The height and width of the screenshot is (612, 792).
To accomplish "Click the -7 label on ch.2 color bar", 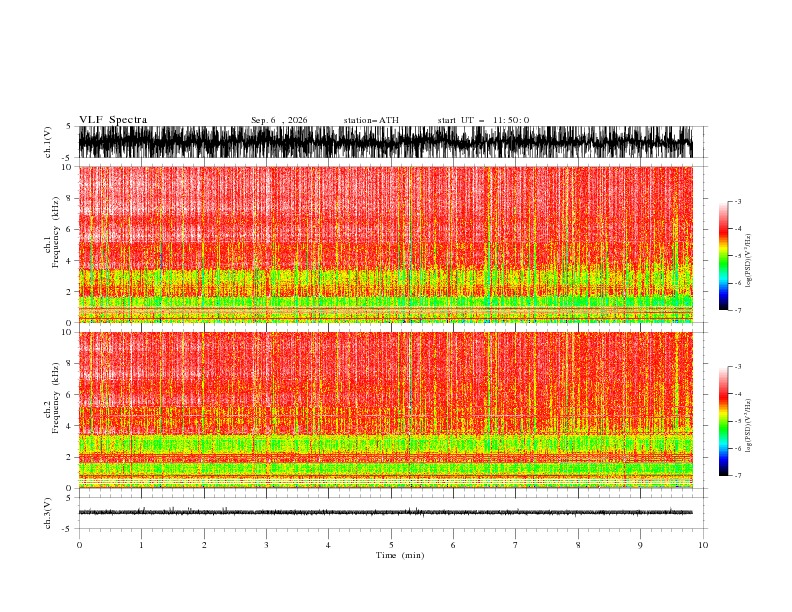I will coord(738,476).
